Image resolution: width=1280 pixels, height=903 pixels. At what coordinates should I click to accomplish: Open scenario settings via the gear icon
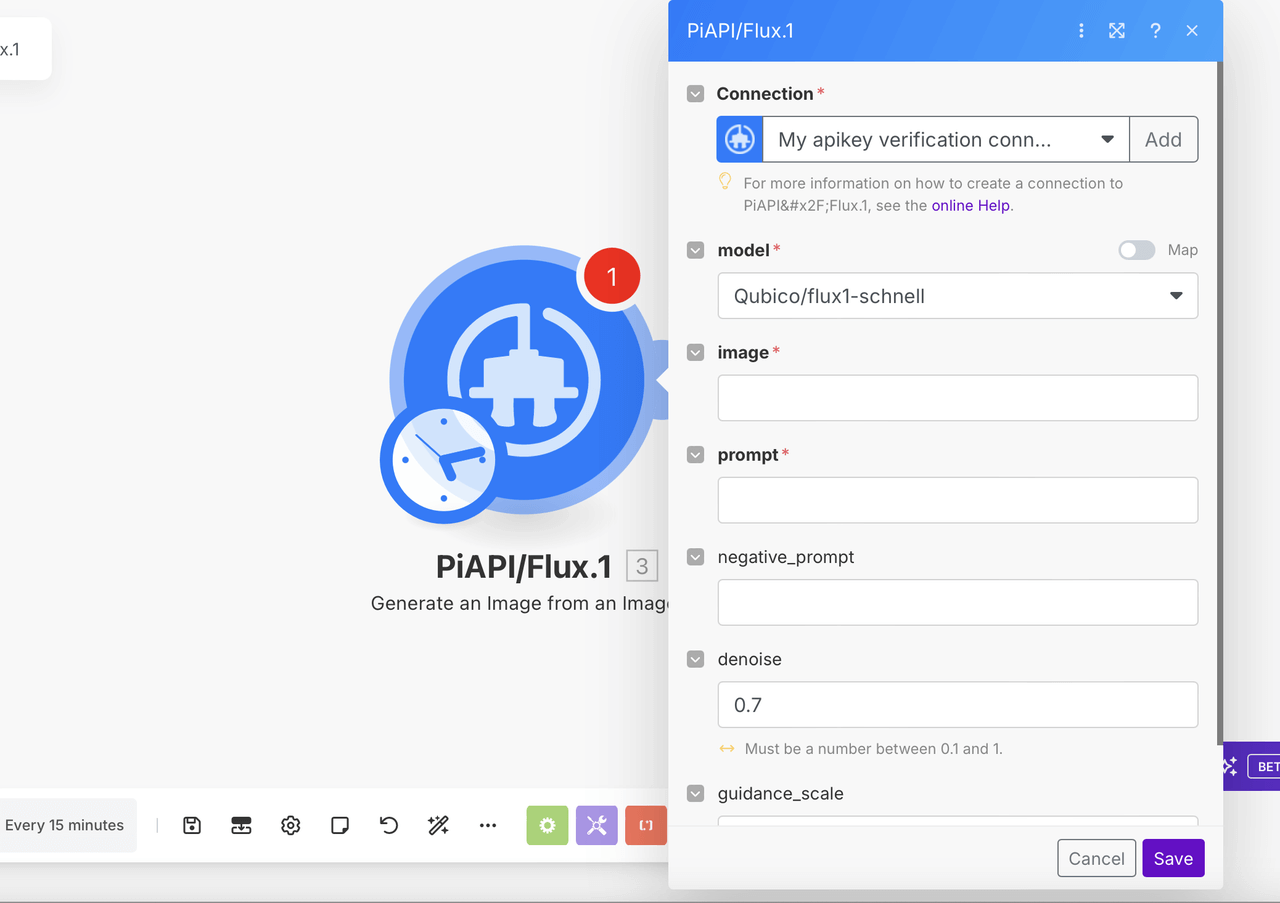coord(290,825)
